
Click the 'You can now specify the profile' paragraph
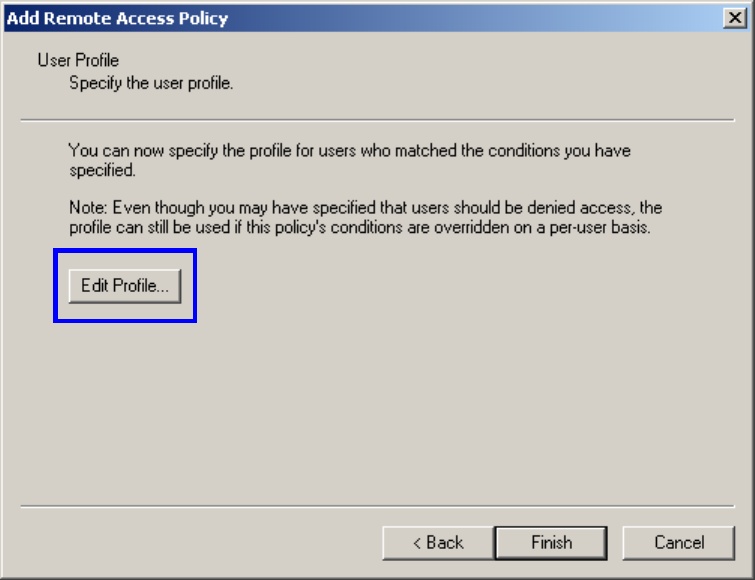click(x=350, y=160)
